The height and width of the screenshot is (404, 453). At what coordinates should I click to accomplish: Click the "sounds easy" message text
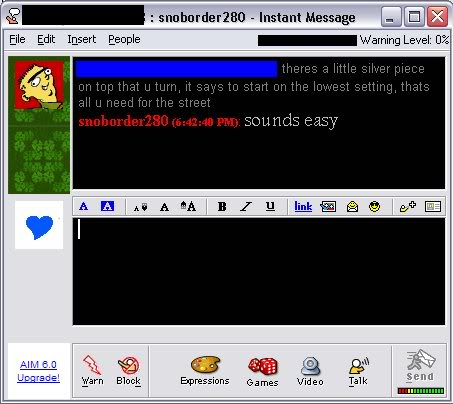tap(291, 121)
